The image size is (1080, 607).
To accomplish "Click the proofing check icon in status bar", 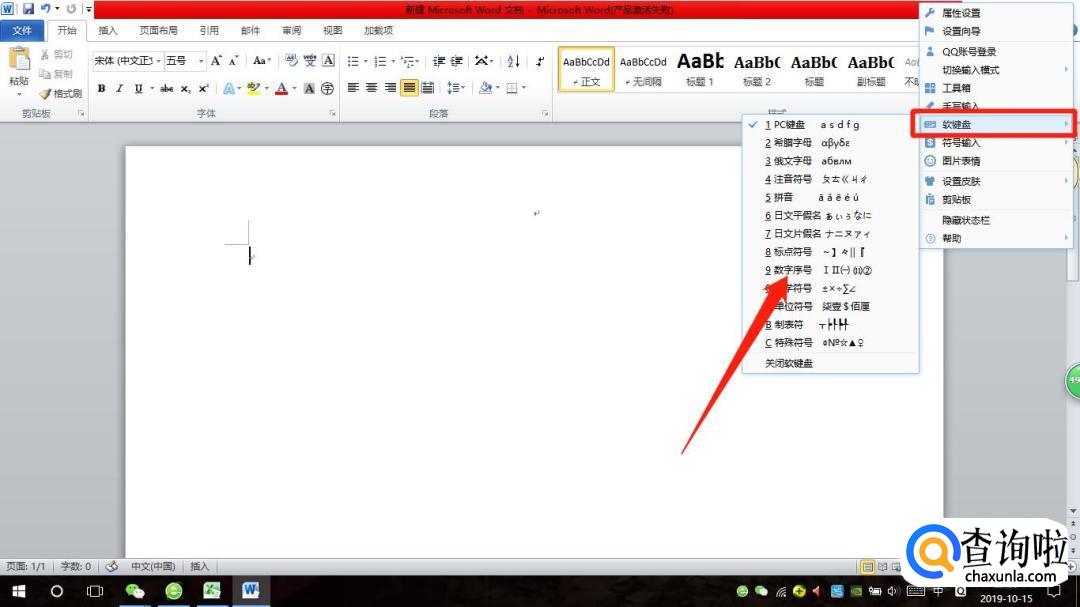I will pos(112,566).
